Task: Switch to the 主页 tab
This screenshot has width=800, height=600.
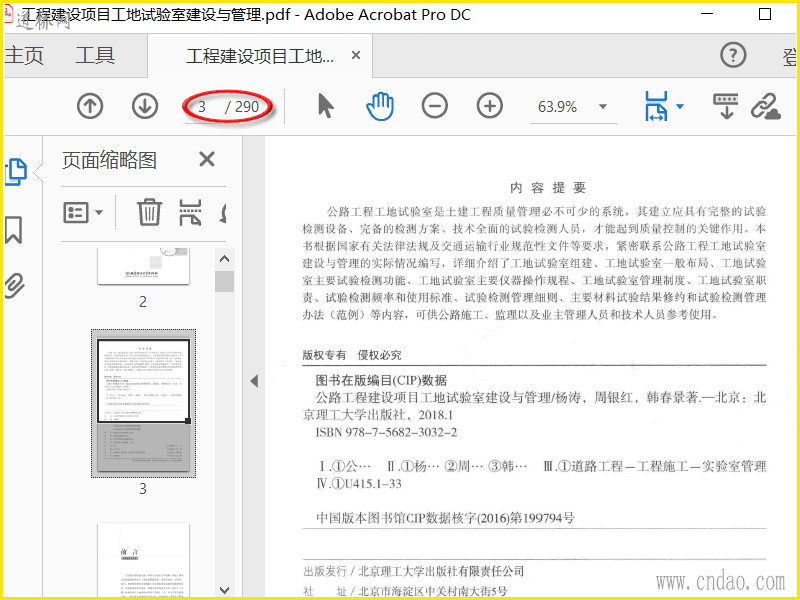Action: point(24,55)
